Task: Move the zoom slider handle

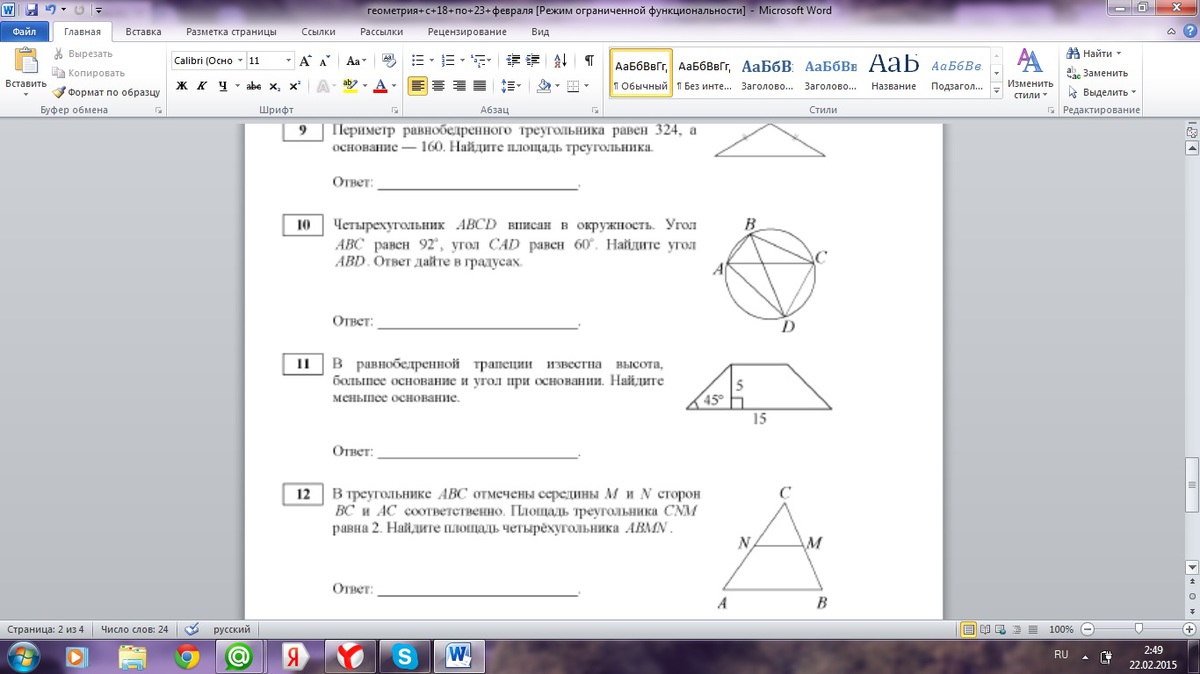Action: tap(1138, 629)
